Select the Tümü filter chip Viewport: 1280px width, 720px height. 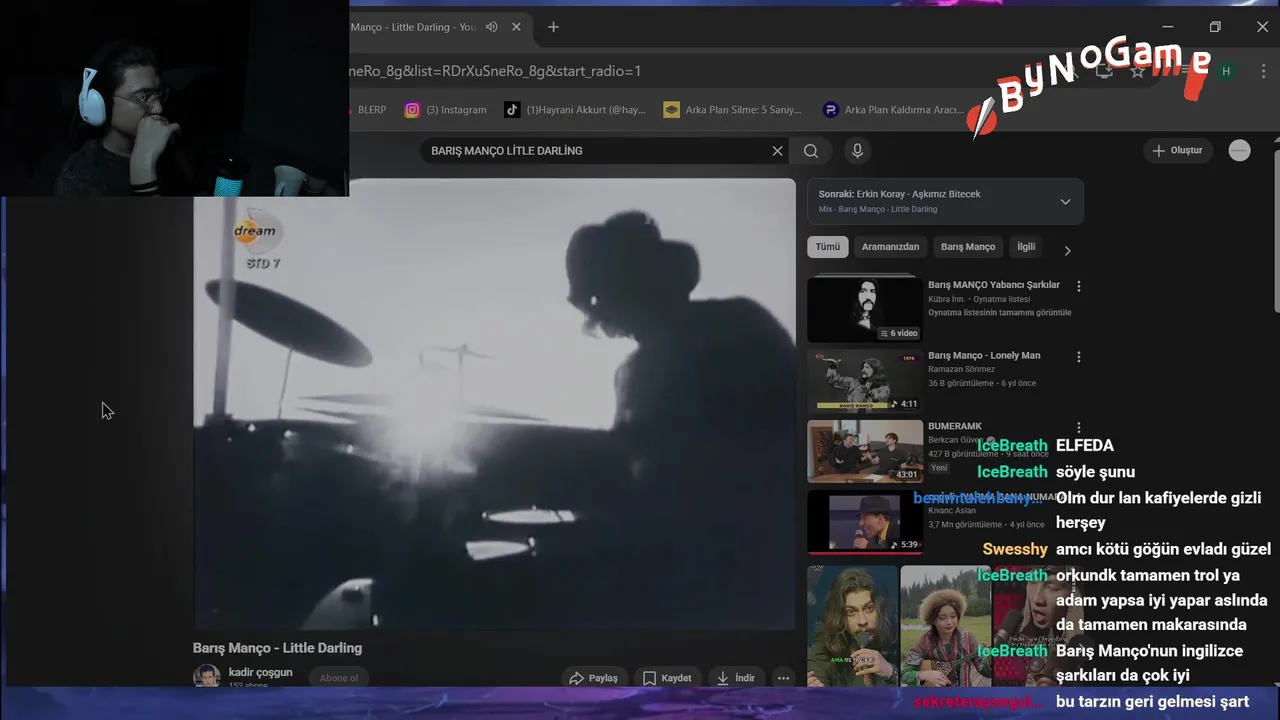(828, 247)
